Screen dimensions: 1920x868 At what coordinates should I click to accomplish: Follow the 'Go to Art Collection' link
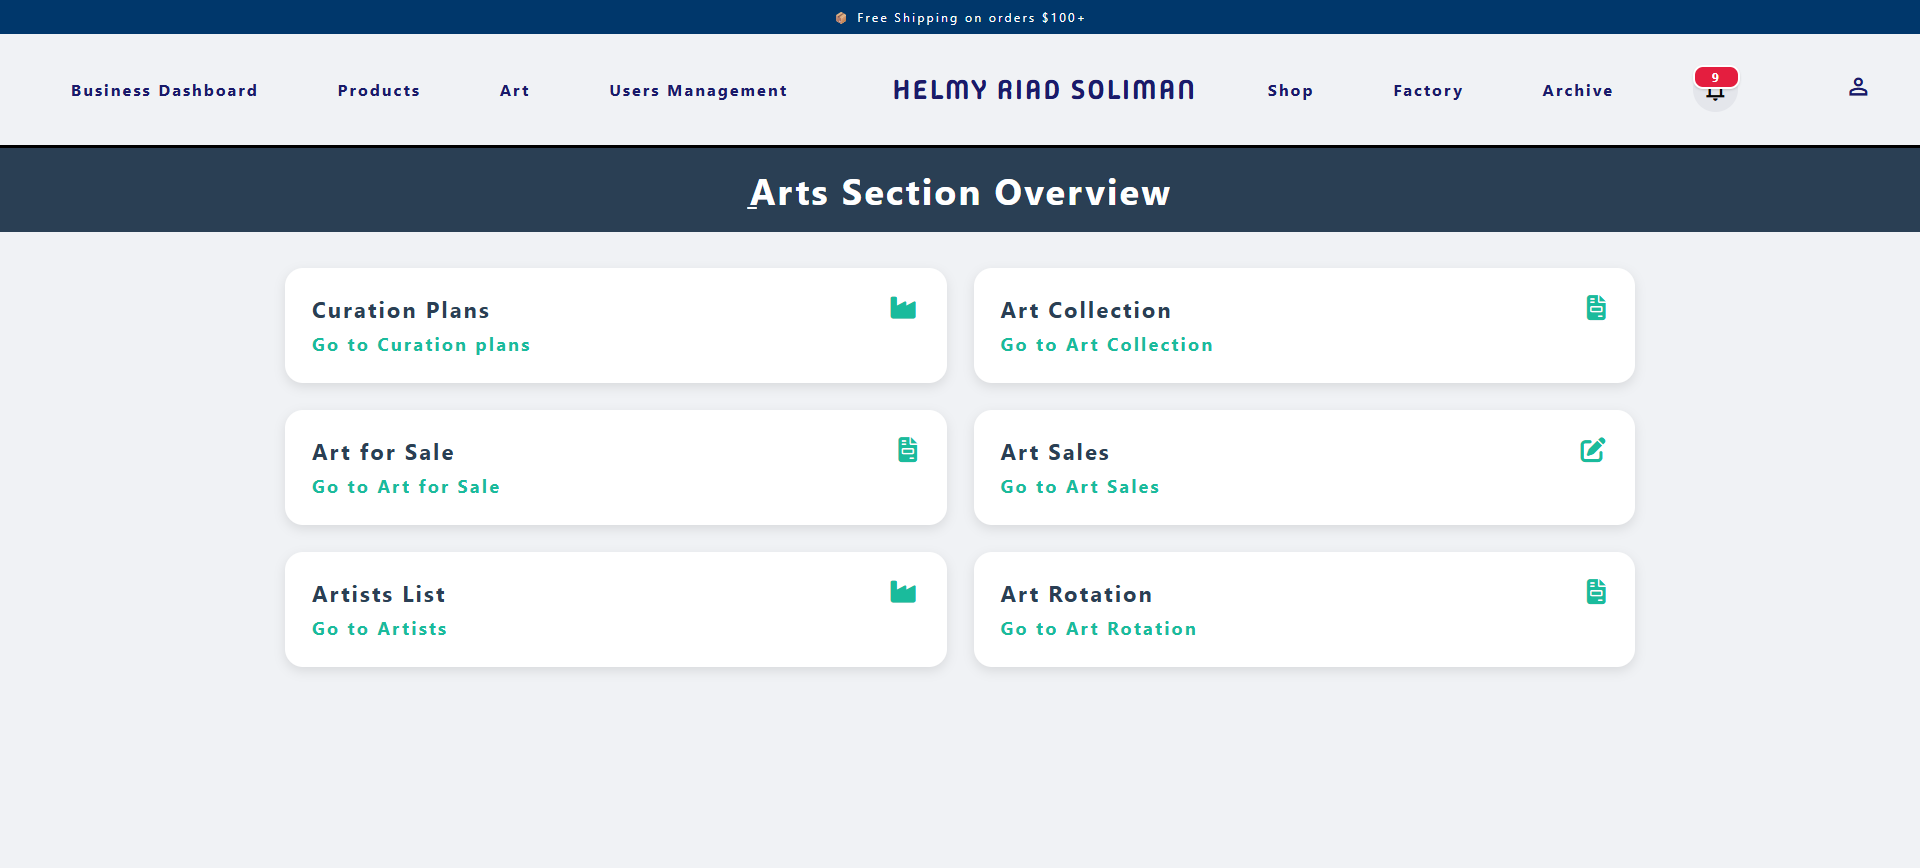[1107, 345]
